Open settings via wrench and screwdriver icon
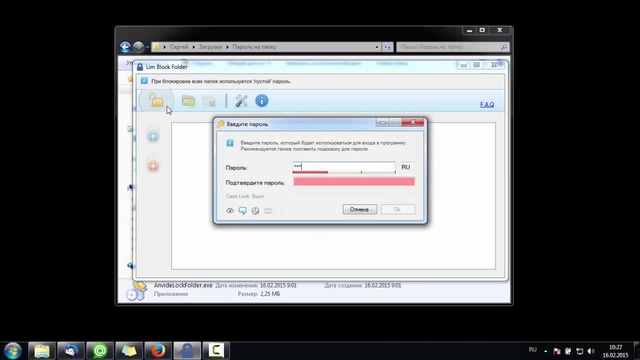This screenshot has height=360, width=640. pos(241,101)
